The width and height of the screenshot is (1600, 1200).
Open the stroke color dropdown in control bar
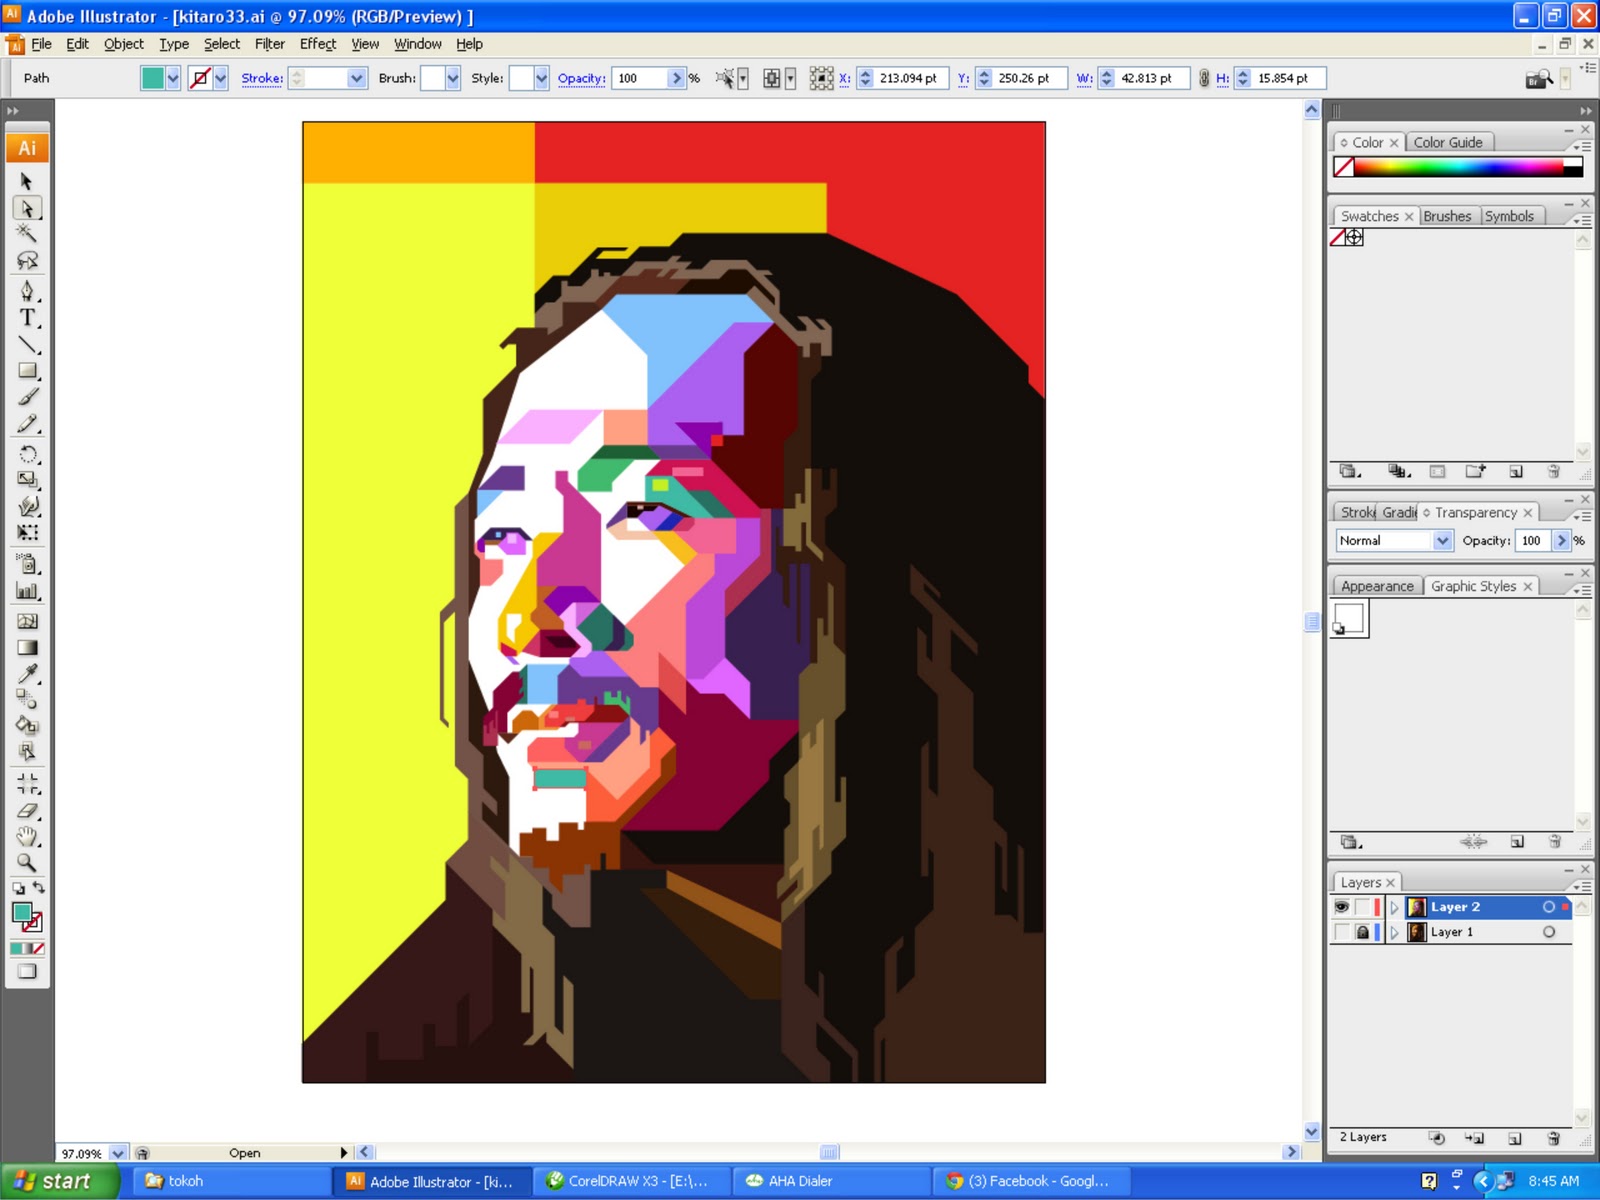pyautogui.click(x=221, y=78)
